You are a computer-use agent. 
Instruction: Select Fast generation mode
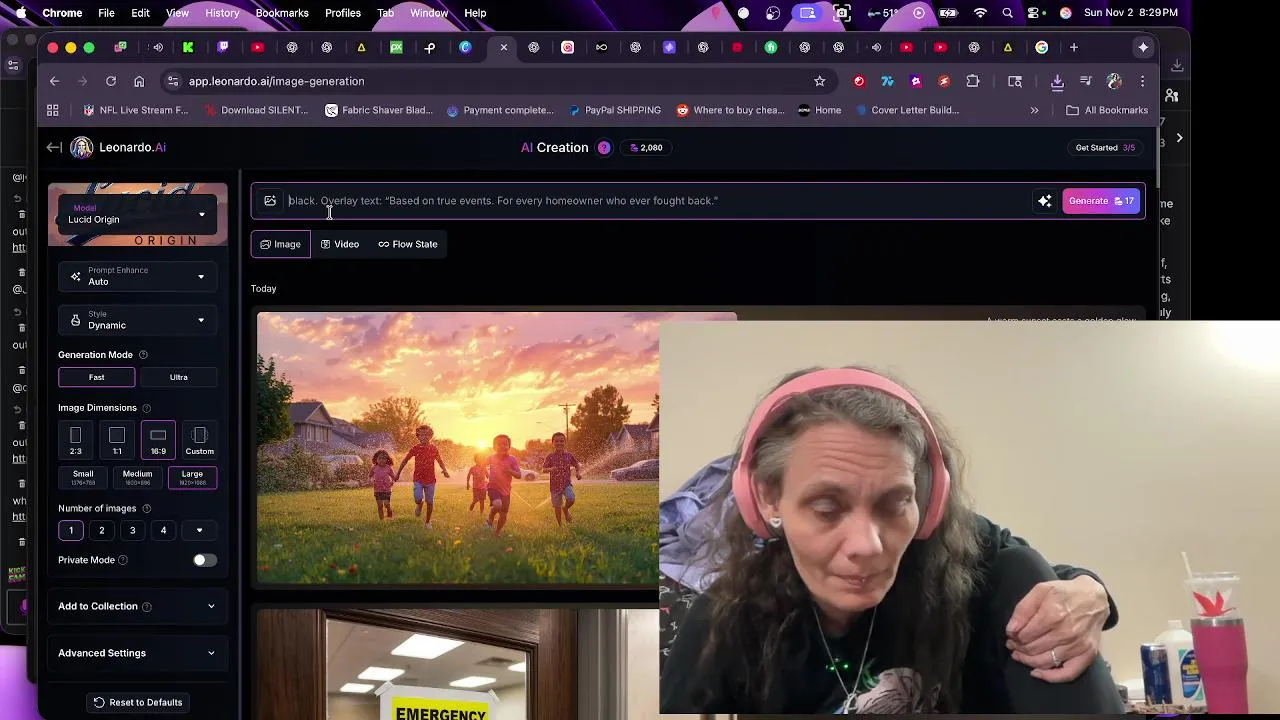[x=97, y=377]
